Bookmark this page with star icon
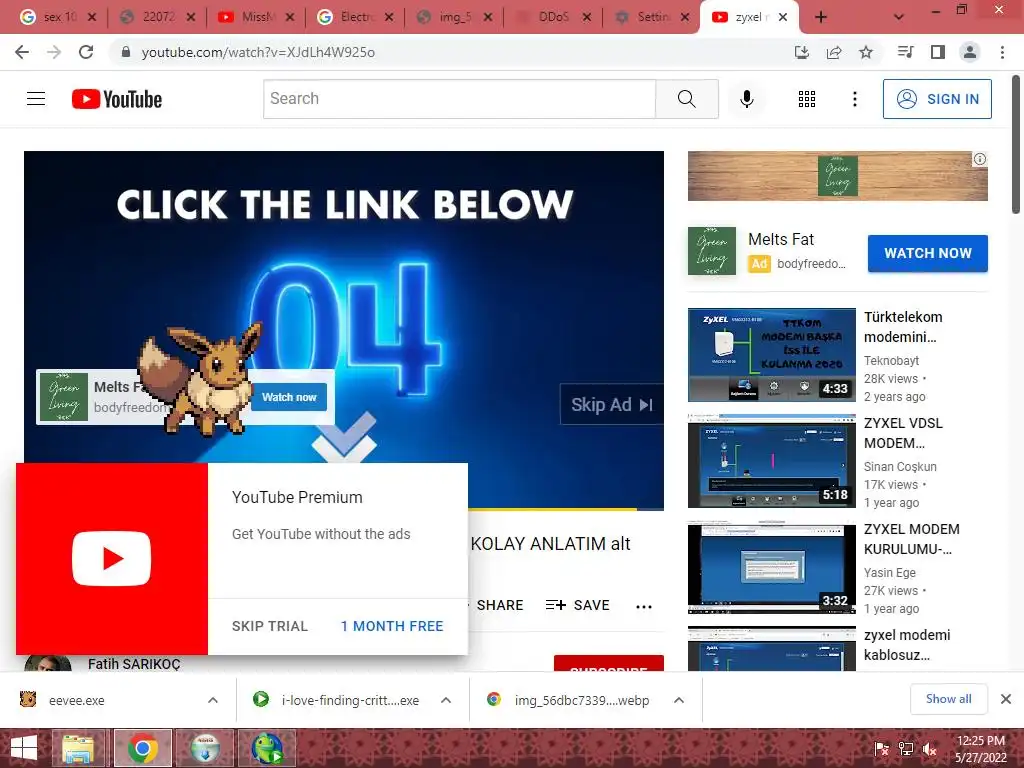Viewport: 1024px width, 768px height. [x=866, y=52]
